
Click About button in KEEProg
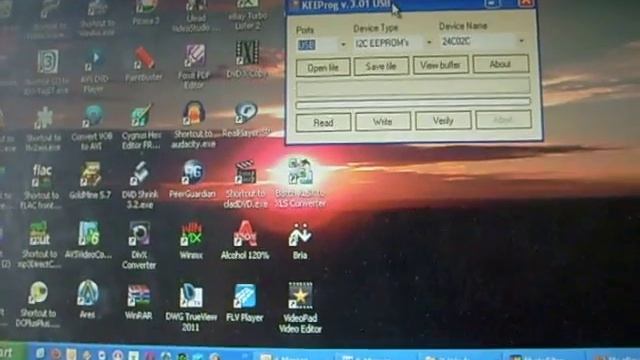pyautogui.click(x=500, y=64)
